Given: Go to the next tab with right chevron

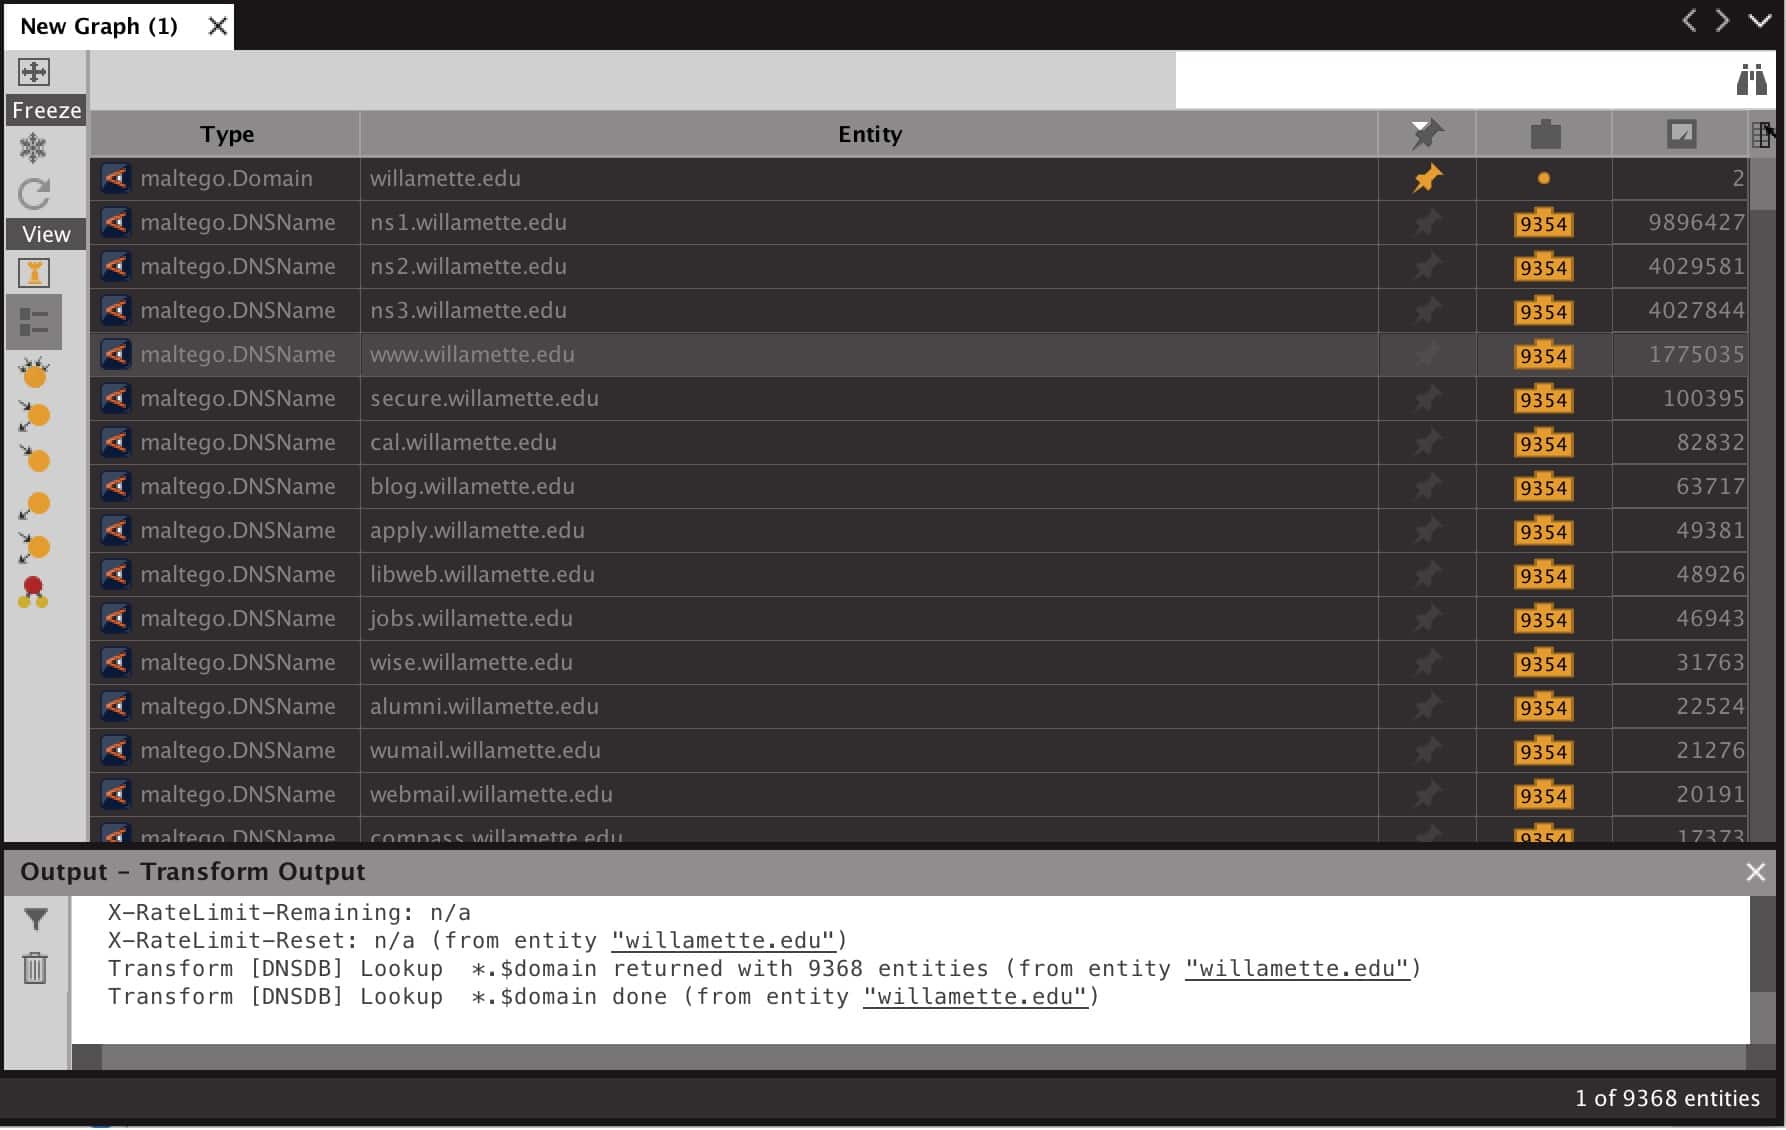Looking at the screenshot, I should [x=1722, y=20].
